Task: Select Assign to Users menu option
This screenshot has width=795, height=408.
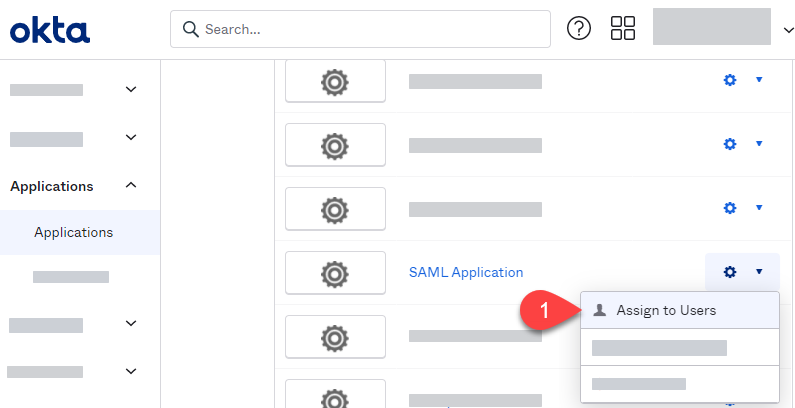Action: tap(666, 310)
